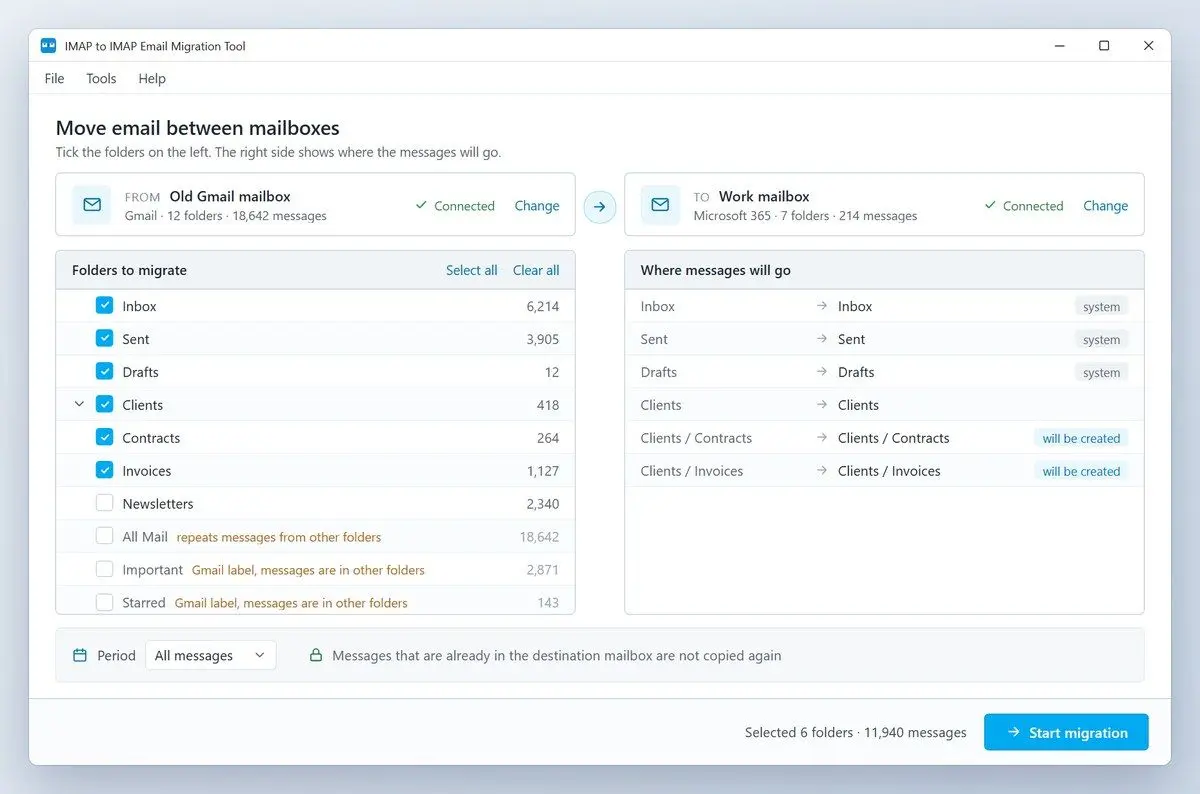Image resolution: width=1200 pixels, height=794 pixels.
Task: Click the Newsletters message count 2,340
Action: point(543,504)
